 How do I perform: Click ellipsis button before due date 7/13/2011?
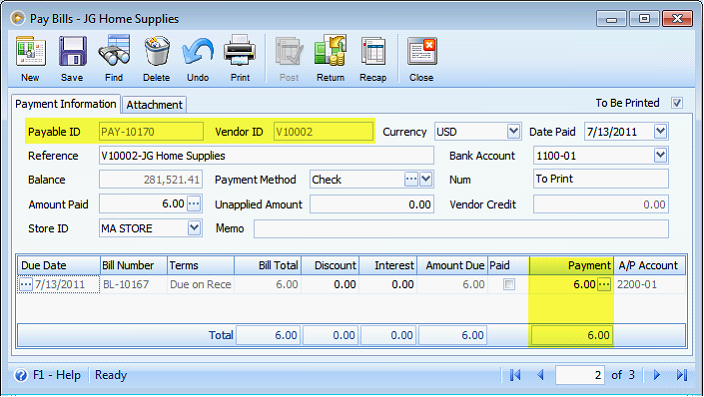pyautogui.click(x=26, y=284)
